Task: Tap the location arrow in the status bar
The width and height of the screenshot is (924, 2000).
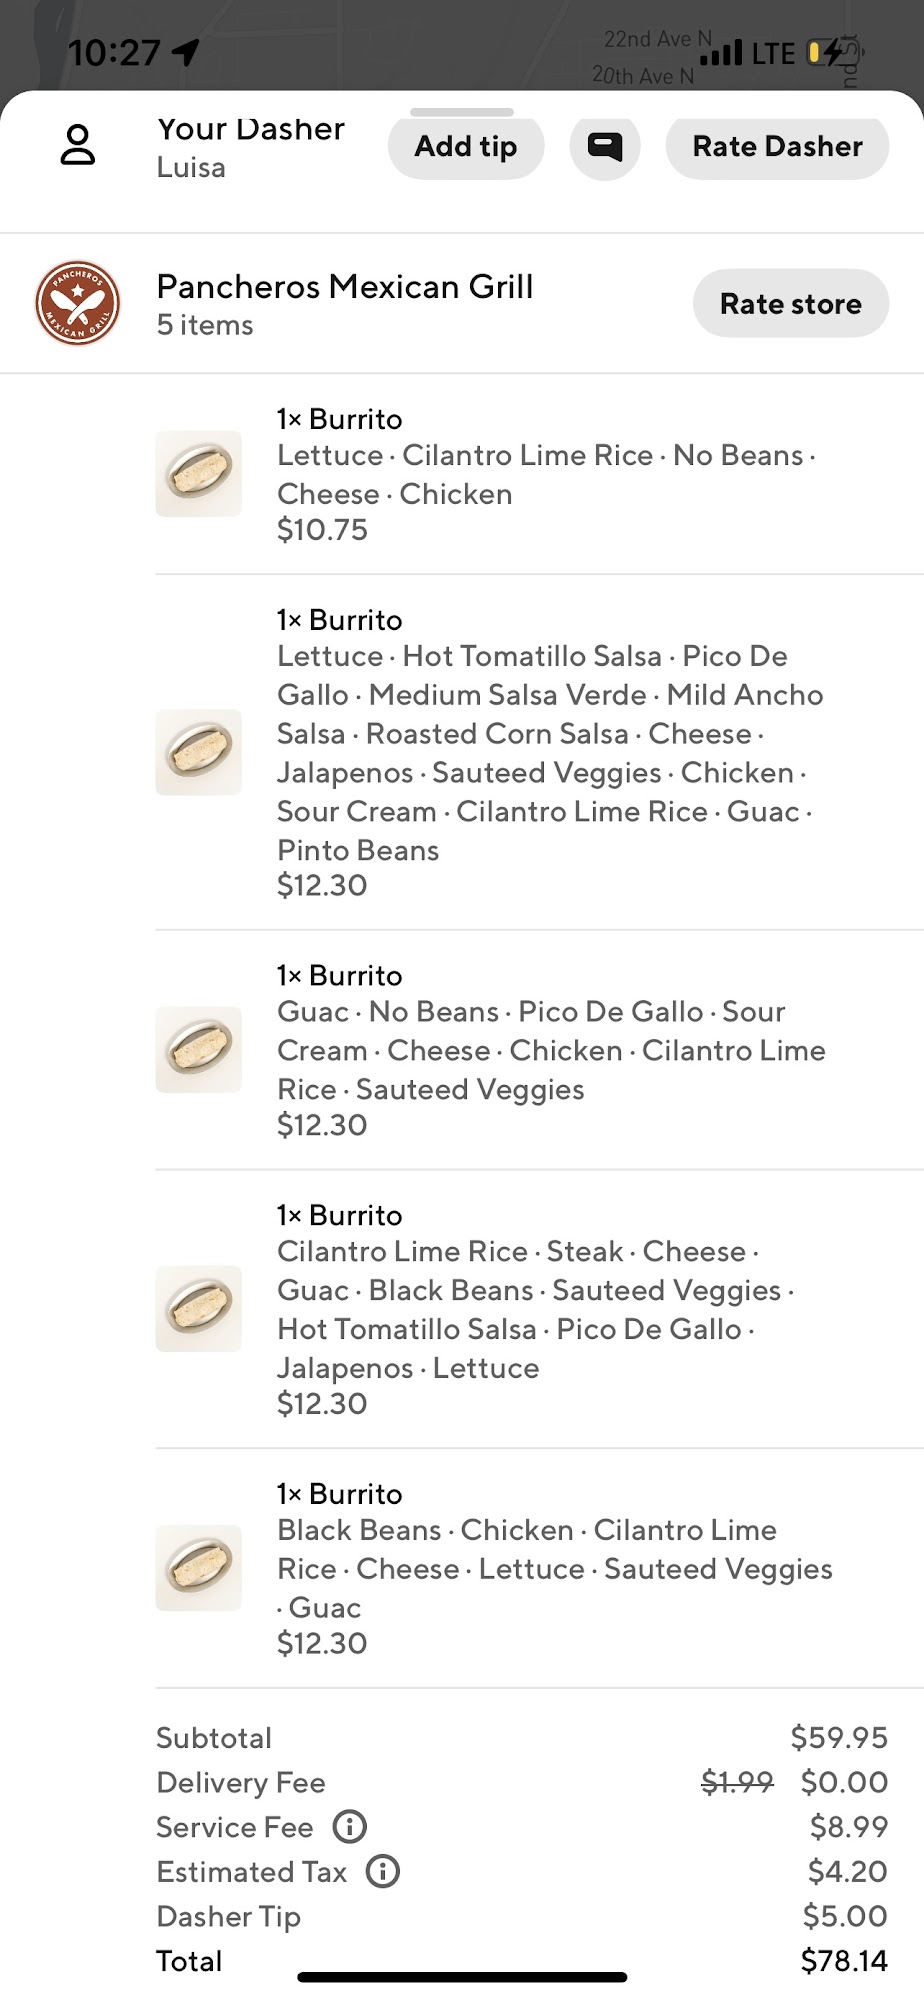Action: [x=186, y=52]
